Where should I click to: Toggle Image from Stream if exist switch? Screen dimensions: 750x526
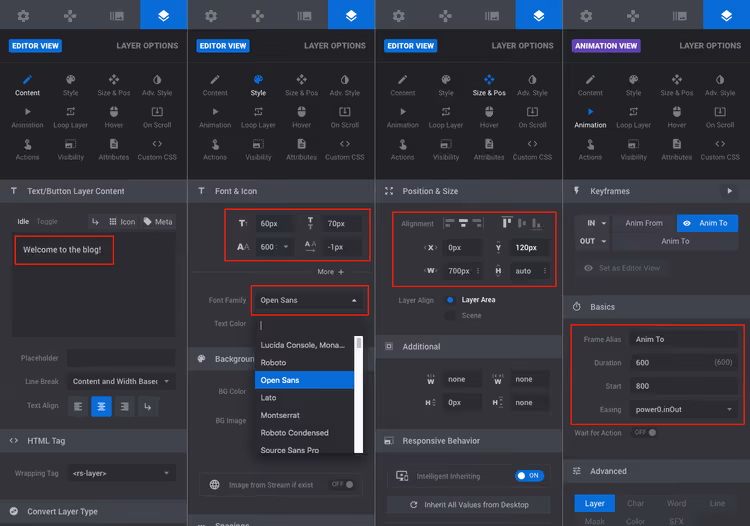tap(343, 484)
